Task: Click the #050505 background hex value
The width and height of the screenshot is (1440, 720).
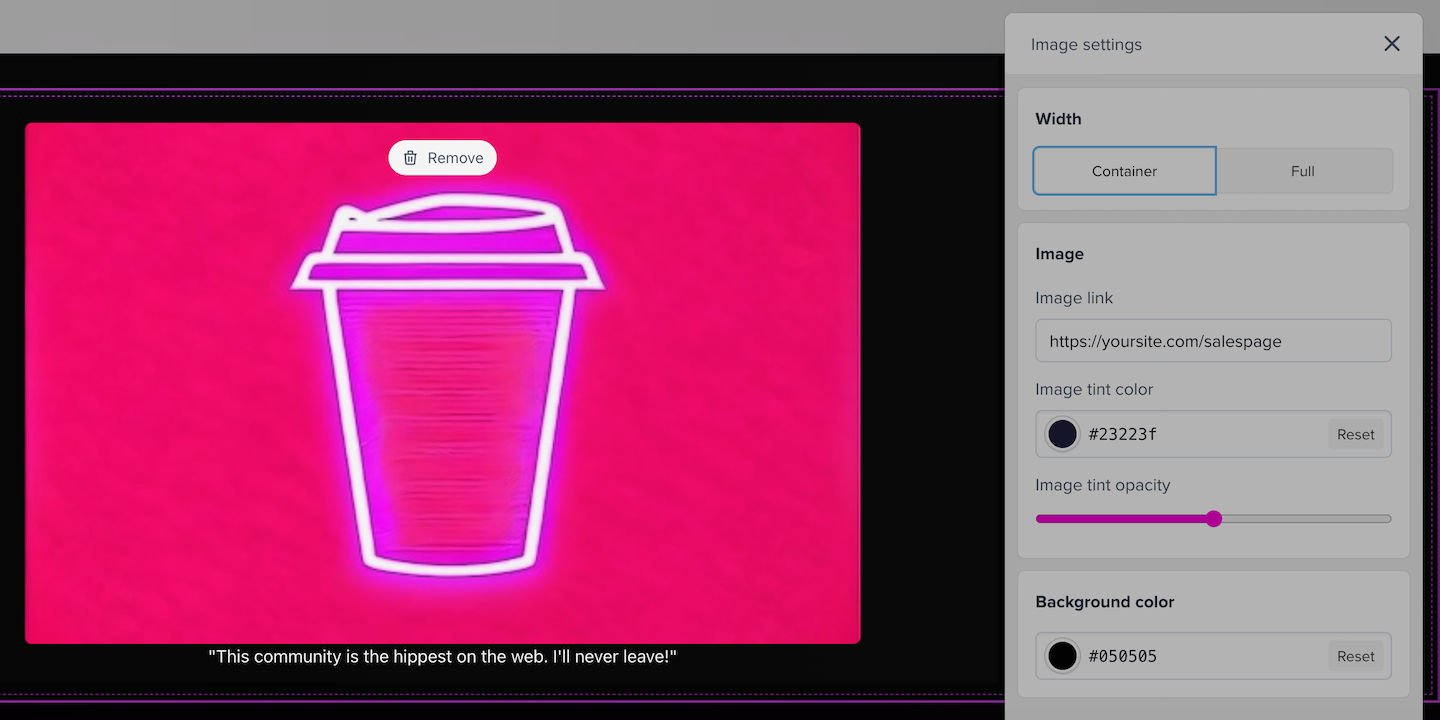Action: (x=1123, y=656)
